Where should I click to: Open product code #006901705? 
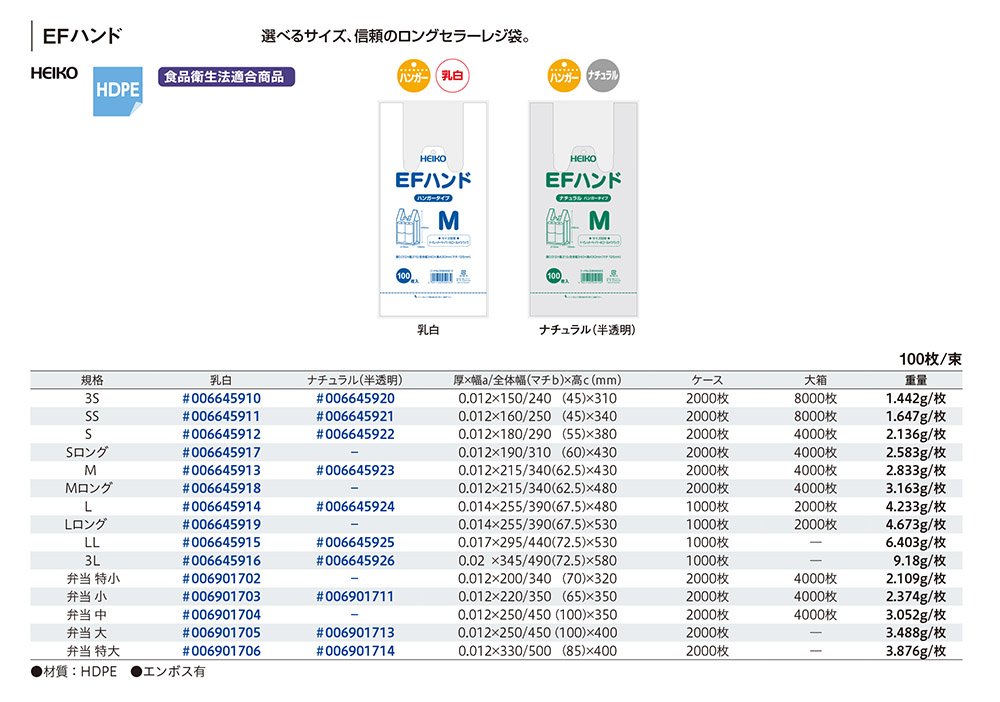click(221, 633)
